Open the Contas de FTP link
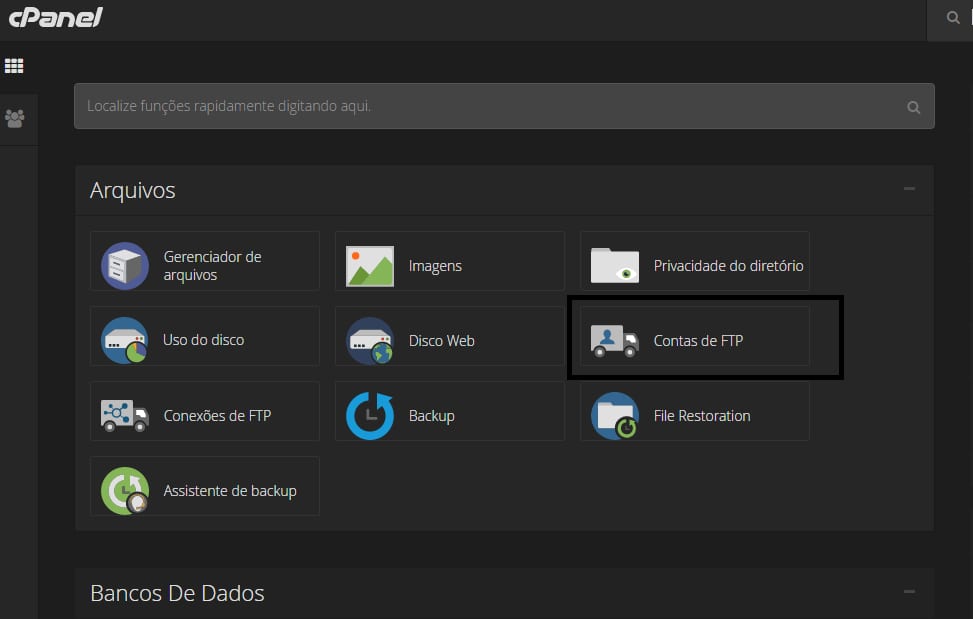973x619 pixels. point(698,341)
